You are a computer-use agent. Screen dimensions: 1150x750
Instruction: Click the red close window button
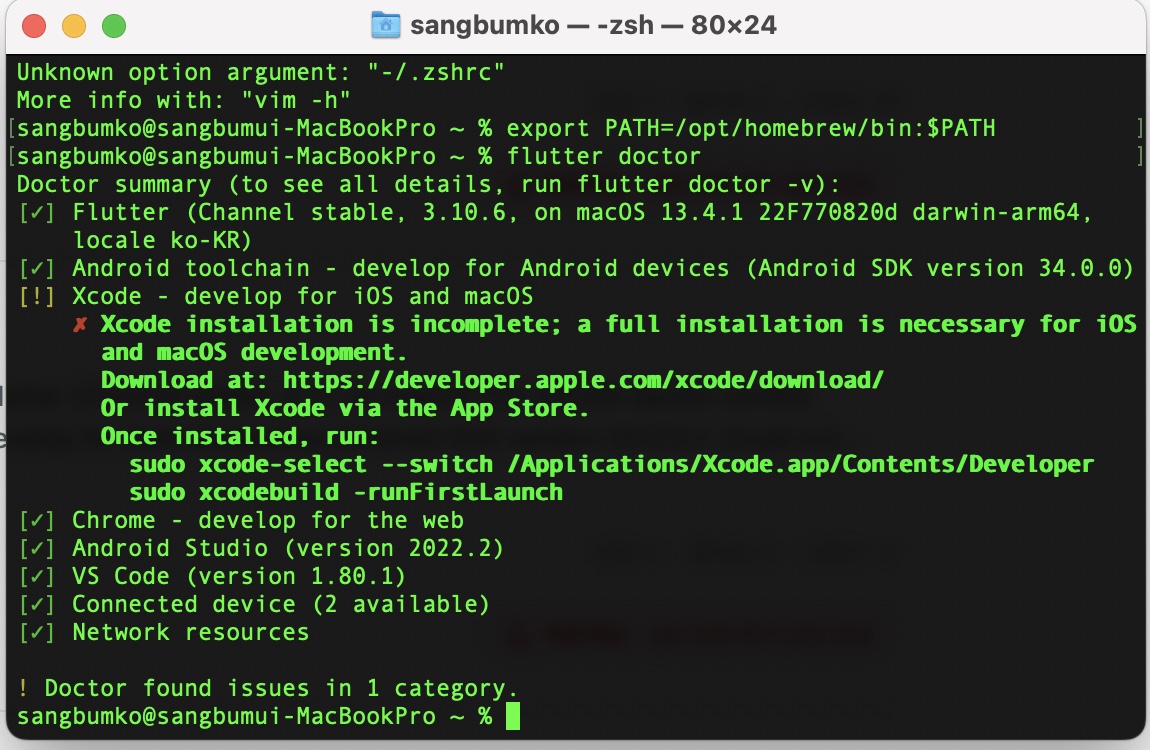(34, 26)
